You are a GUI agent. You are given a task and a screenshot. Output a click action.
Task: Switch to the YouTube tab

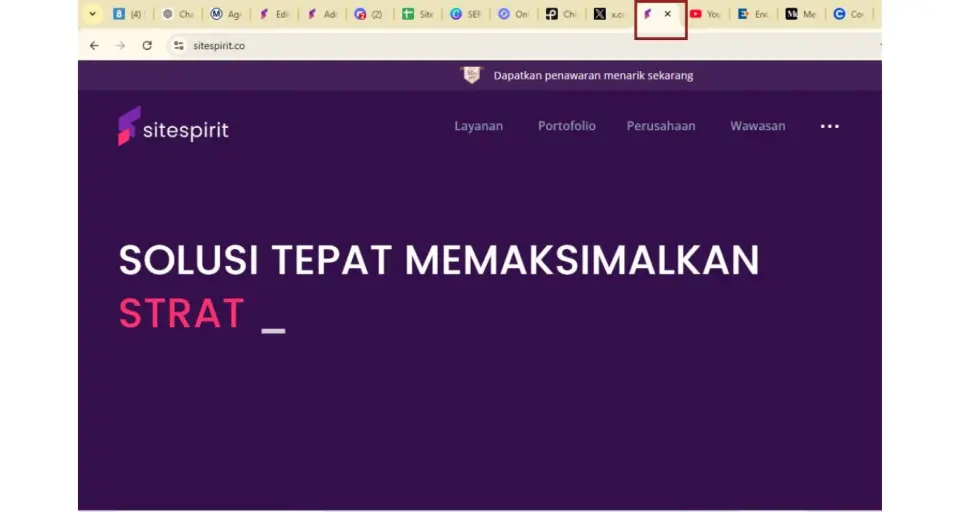click(705, 14)
